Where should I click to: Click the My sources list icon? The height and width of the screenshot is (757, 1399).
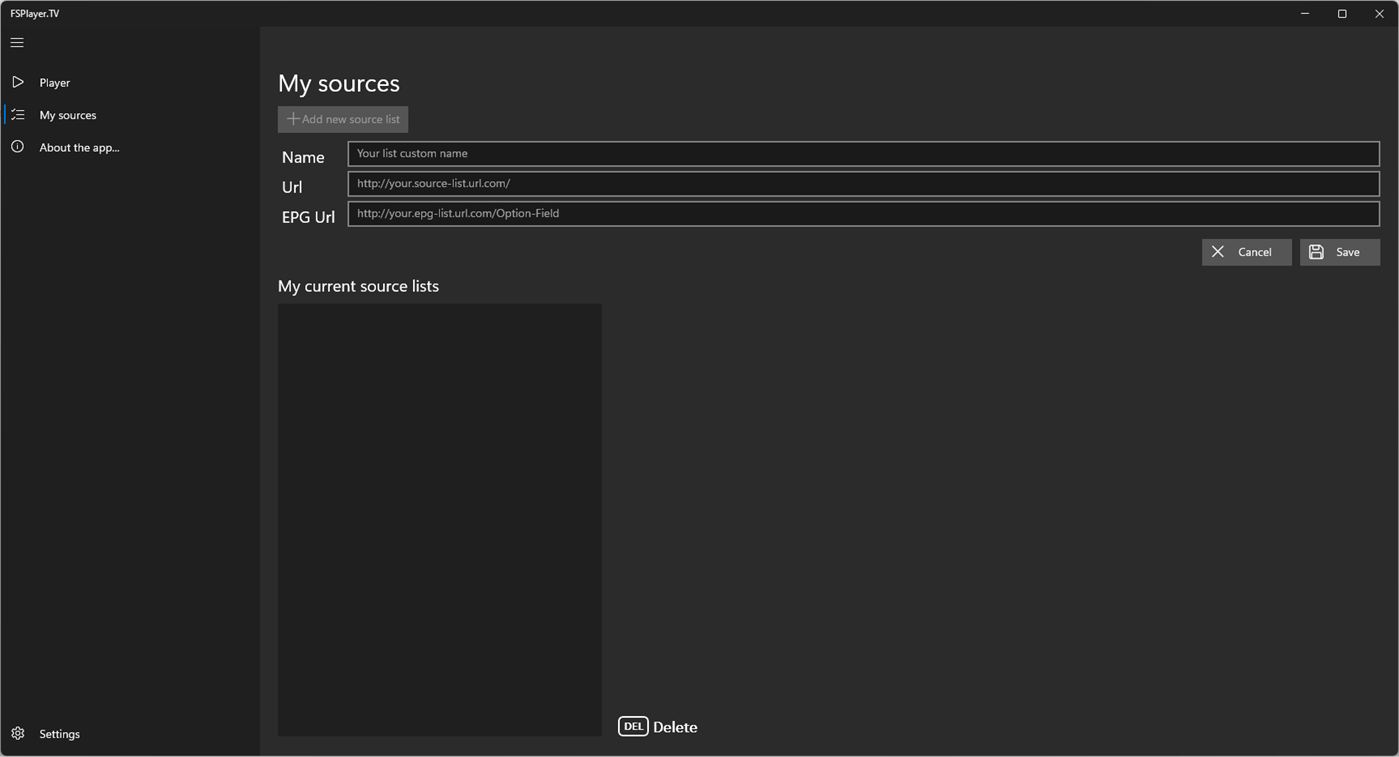(17, 114)
